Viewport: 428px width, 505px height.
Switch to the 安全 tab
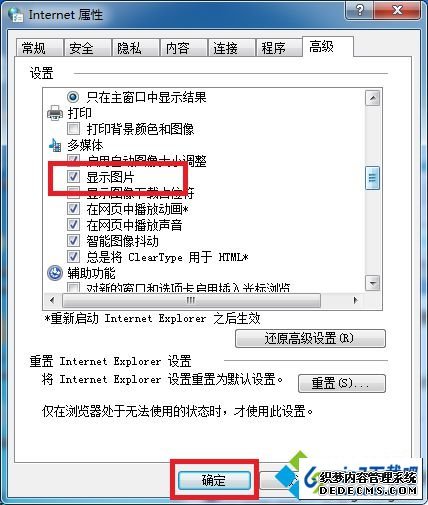(x=81, y=48)
